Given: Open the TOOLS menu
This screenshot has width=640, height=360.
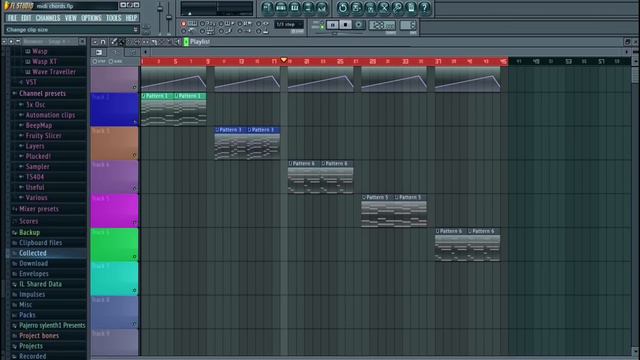Looking at the screenshot, I should pos(113,18).
